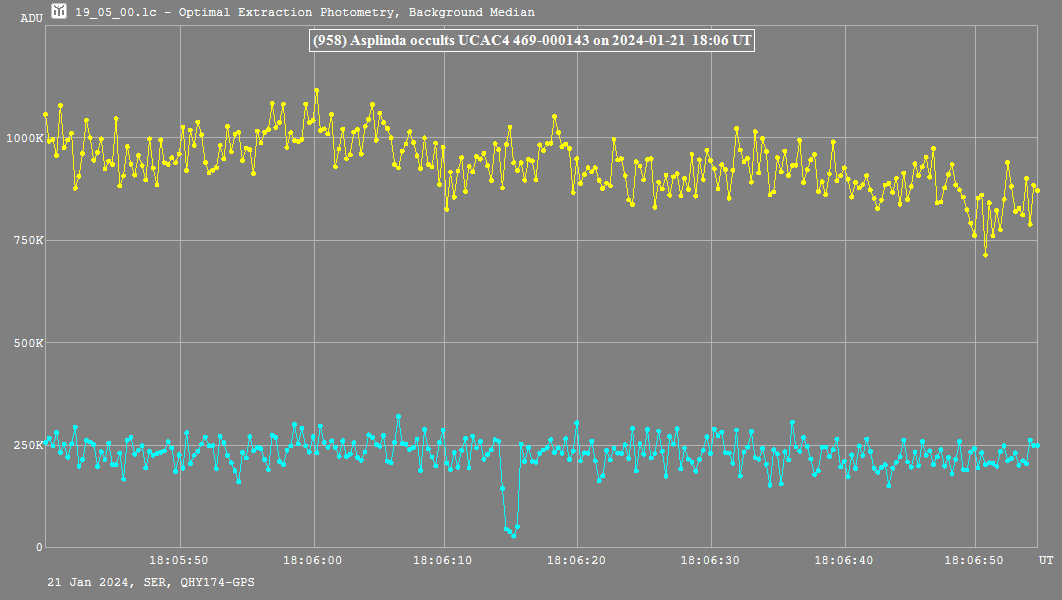The height and width of the screenshot is (600, 1062).
Task: Select the 18:06:20 time tick label
Action: (x=578, y=561)
